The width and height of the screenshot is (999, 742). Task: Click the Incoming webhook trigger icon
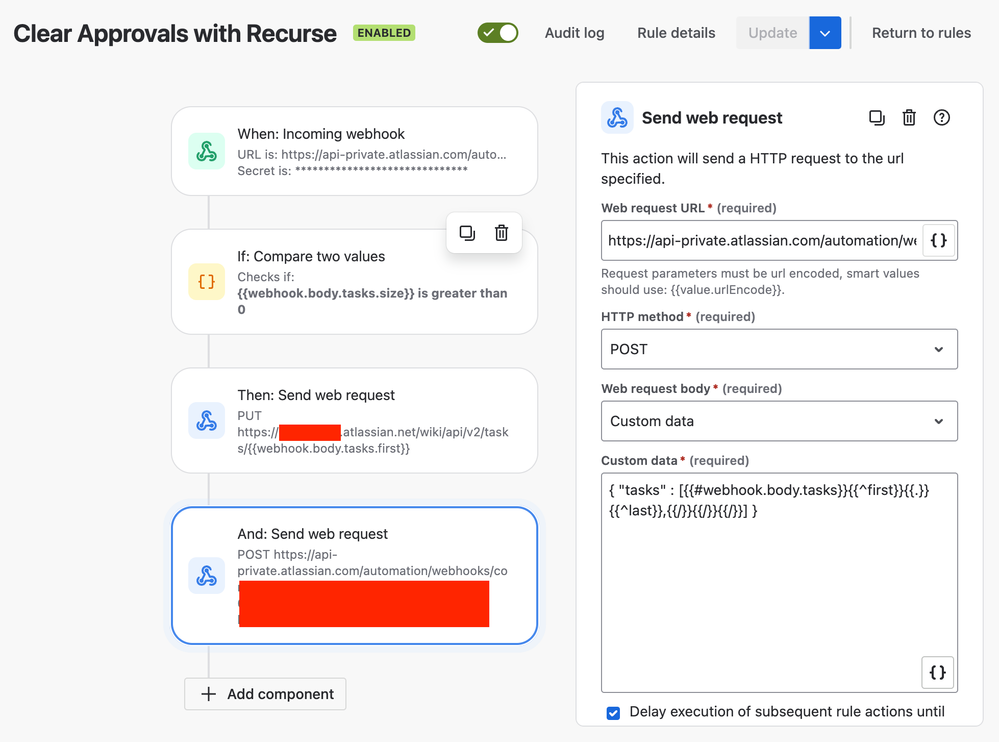[206, 151]
